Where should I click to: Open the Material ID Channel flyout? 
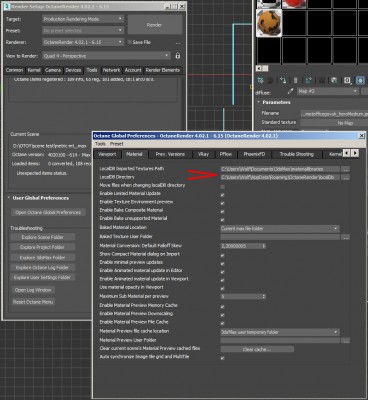tap(347, 80)
